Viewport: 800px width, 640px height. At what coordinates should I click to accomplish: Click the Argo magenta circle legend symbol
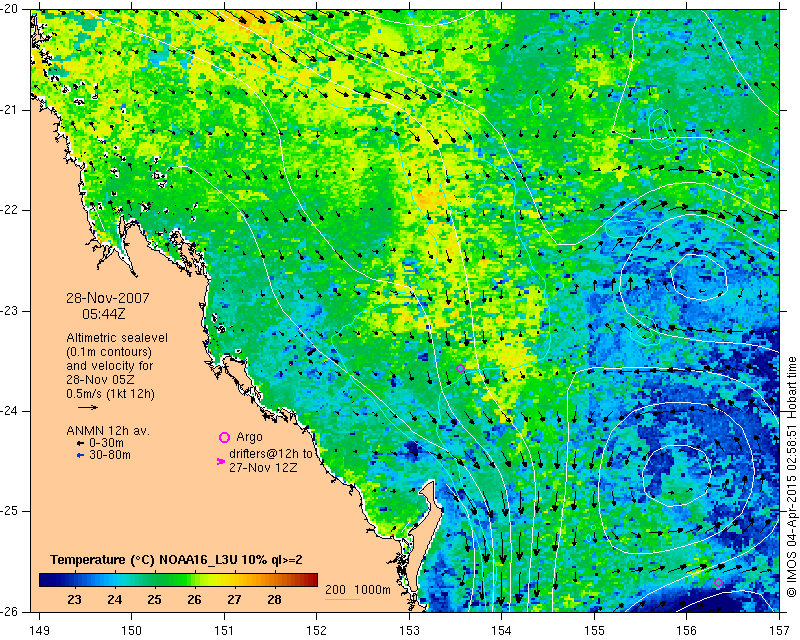[224, 437]
